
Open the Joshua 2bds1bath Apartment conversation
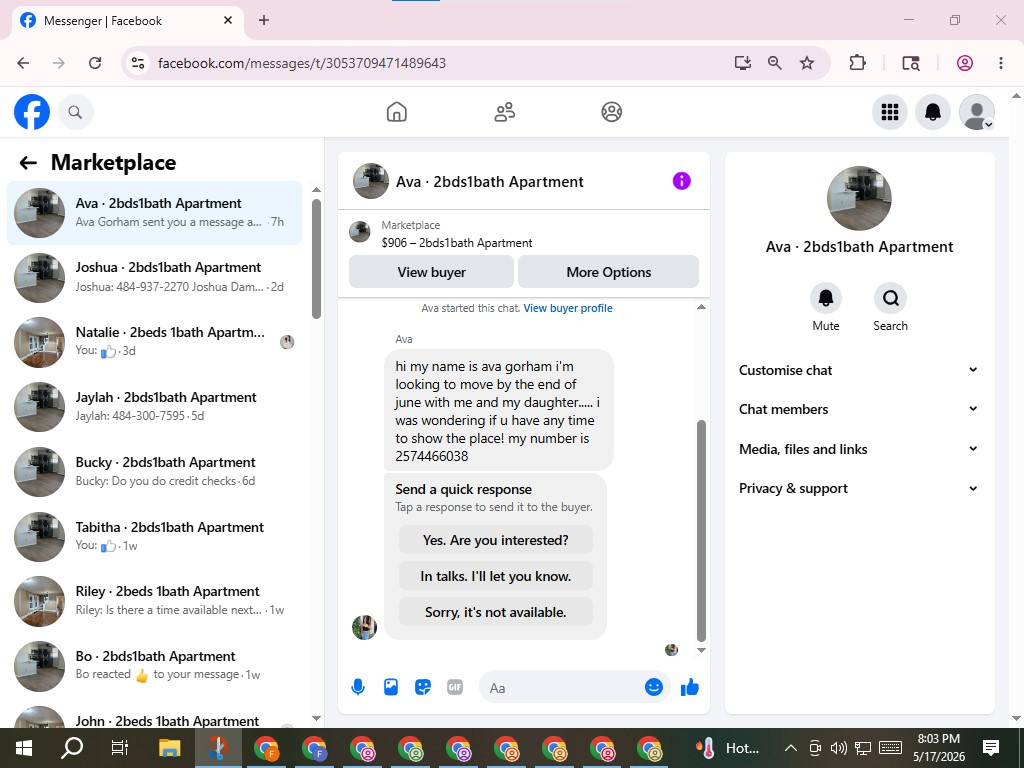point(154,277)
